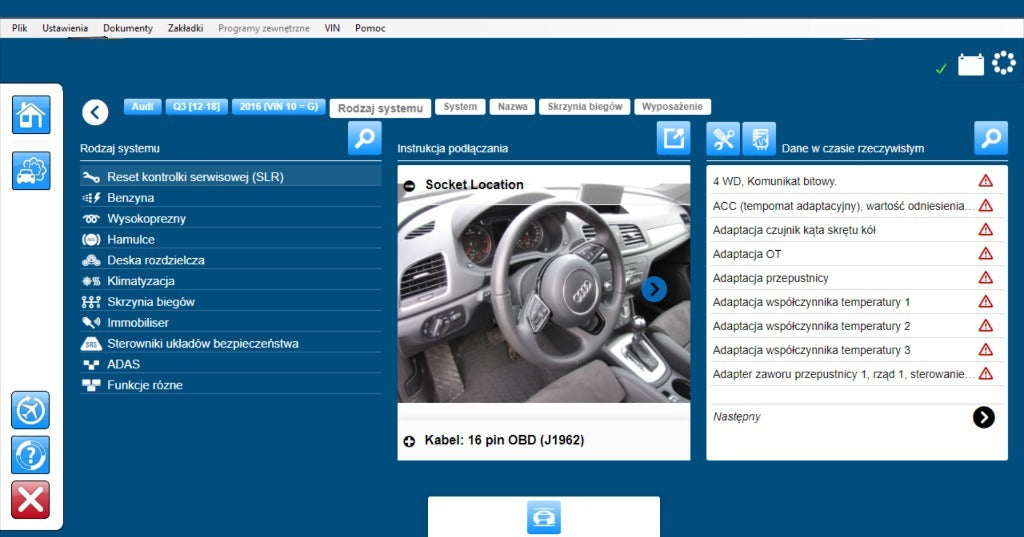Screen dimensions: 1024x537
Task: Click the 4 WD, Komunikat bitowy row
Action: click(856, 181)
